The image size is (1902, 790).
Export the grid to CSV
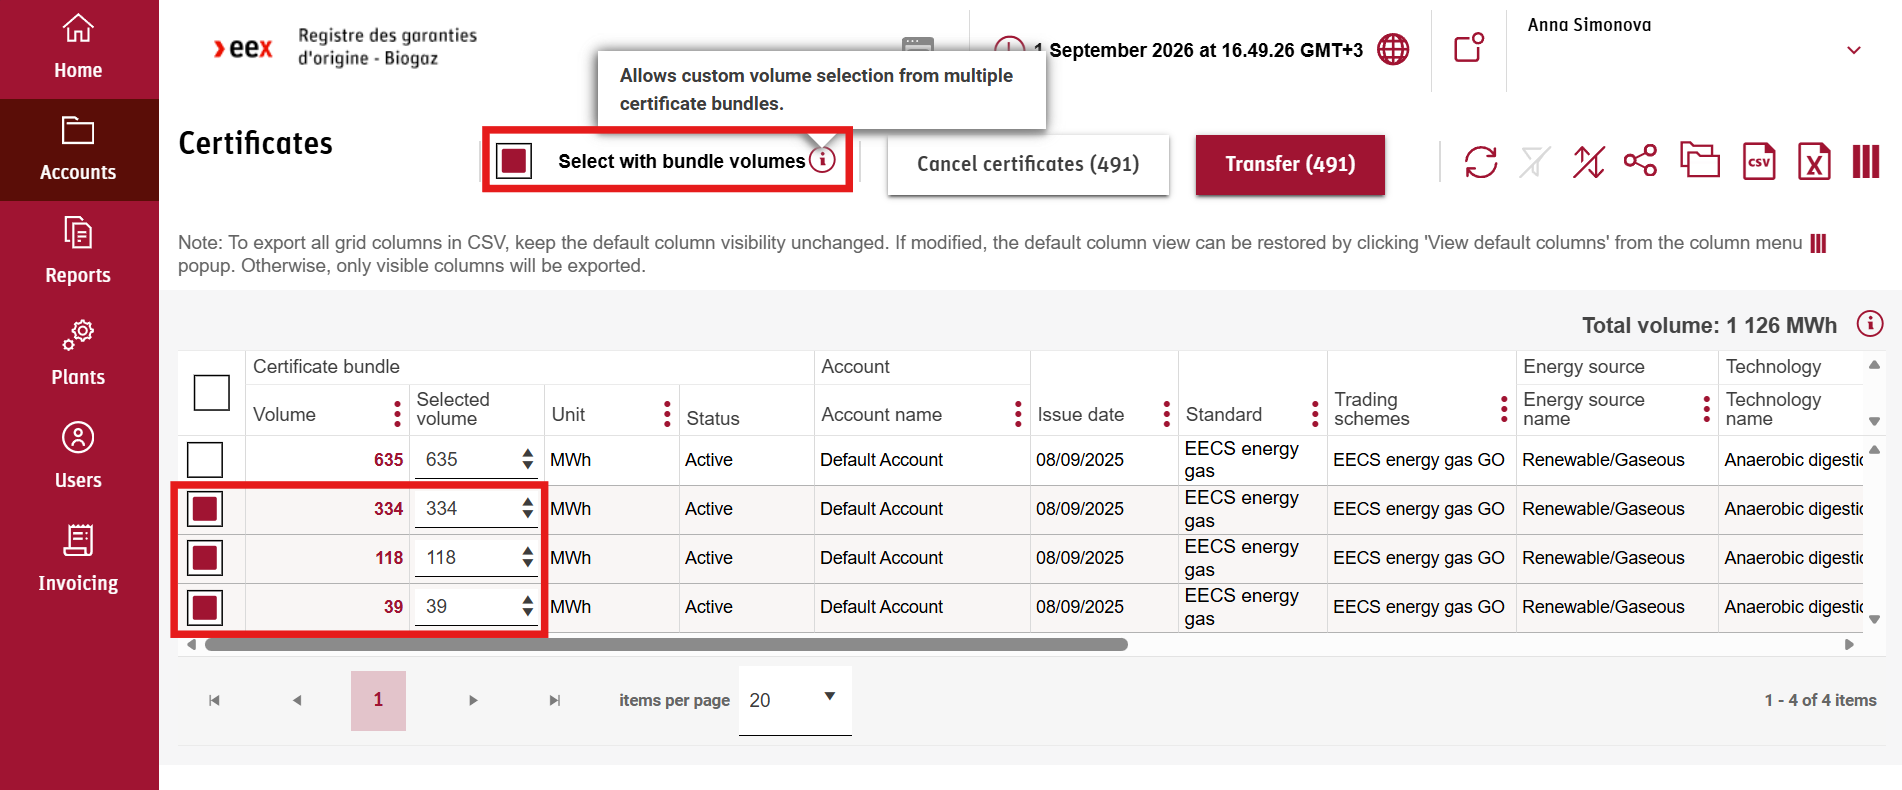1759,161
